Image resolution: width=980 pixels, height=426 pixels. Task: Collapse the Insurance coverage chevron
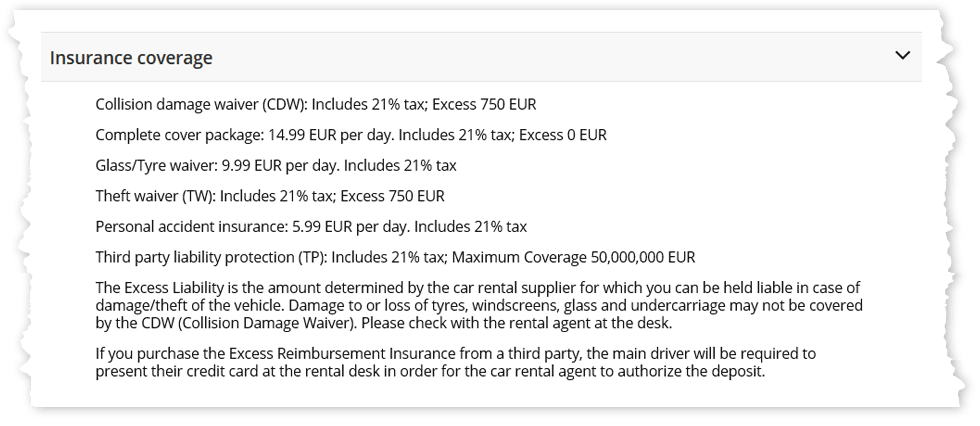click(902, 56)
